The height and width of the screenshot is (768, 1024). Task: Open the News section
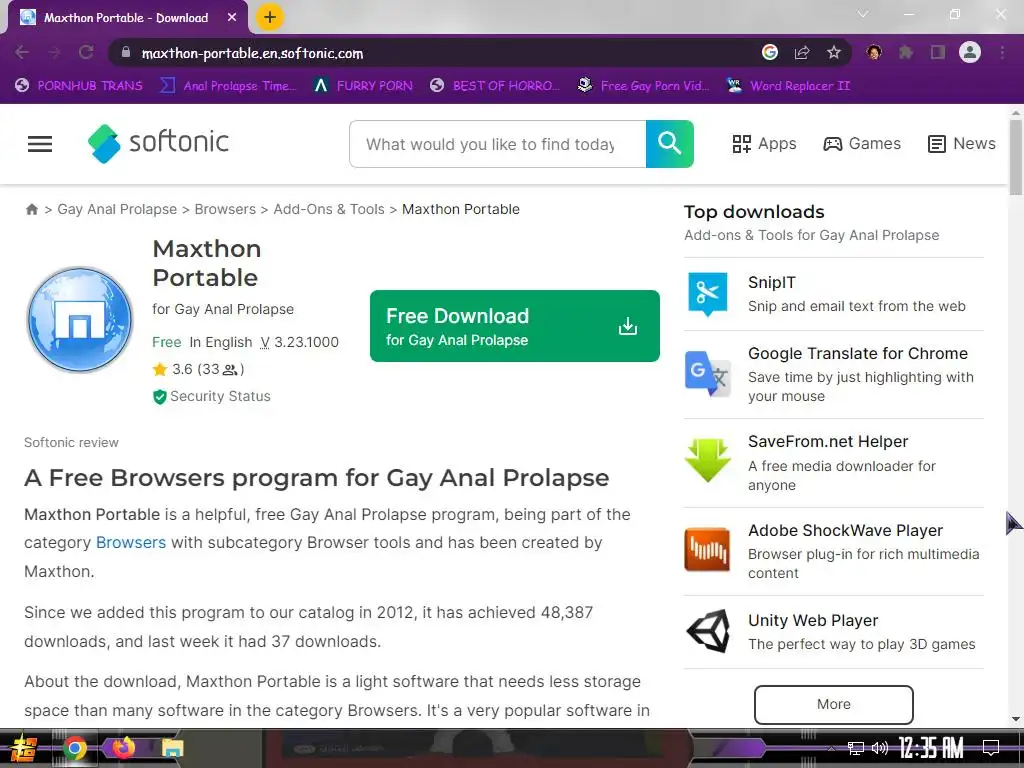click(x=962, y=144)
